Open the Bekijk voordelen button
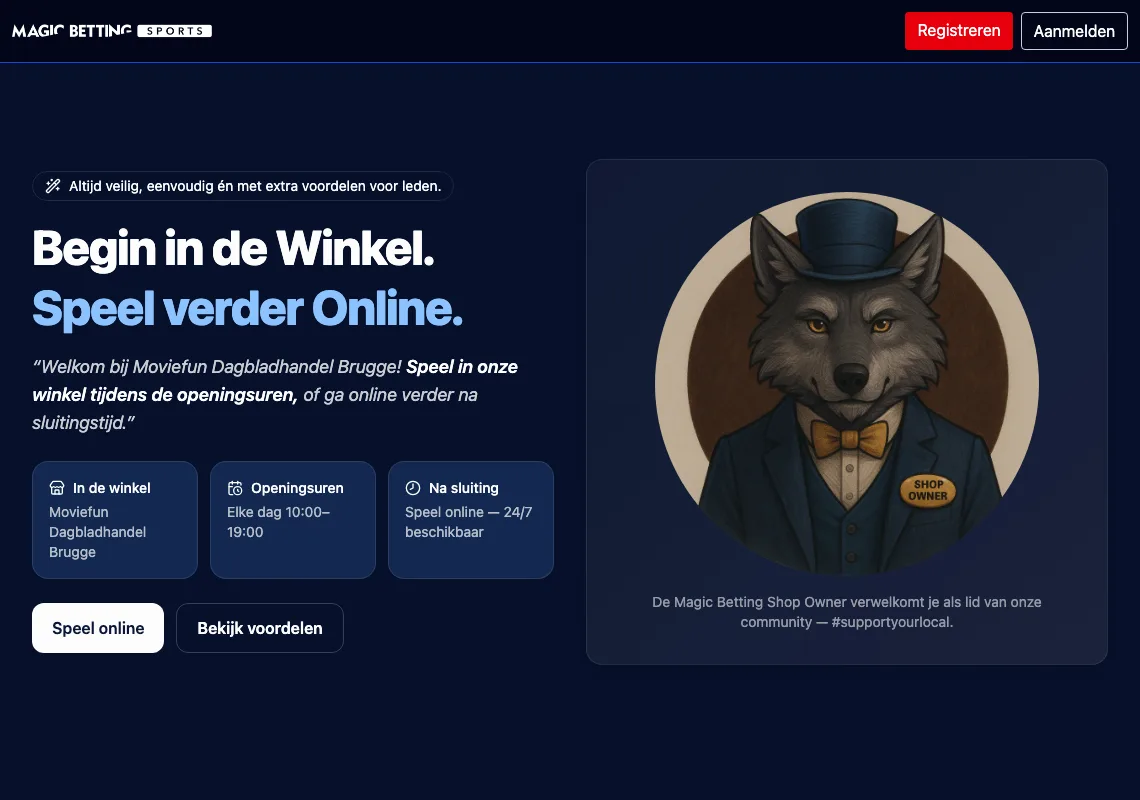1140x800 pixels. click(260, 628)
